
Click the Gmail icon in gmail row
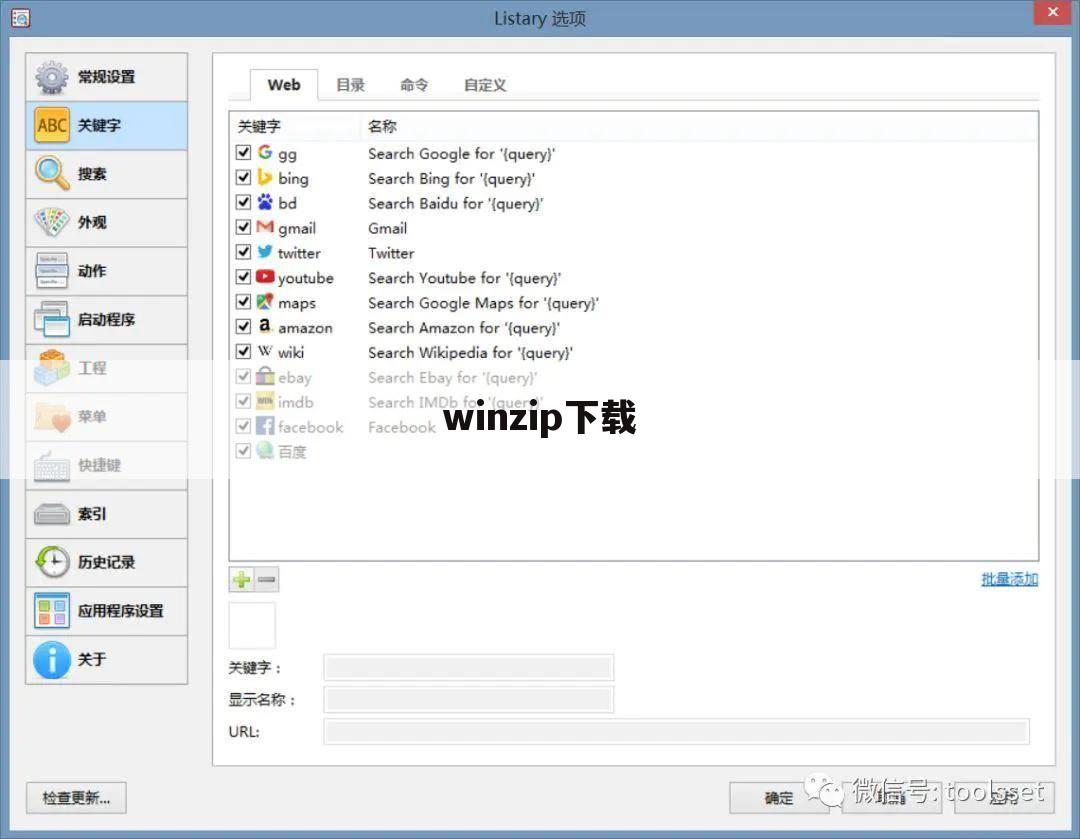[265, 227]
